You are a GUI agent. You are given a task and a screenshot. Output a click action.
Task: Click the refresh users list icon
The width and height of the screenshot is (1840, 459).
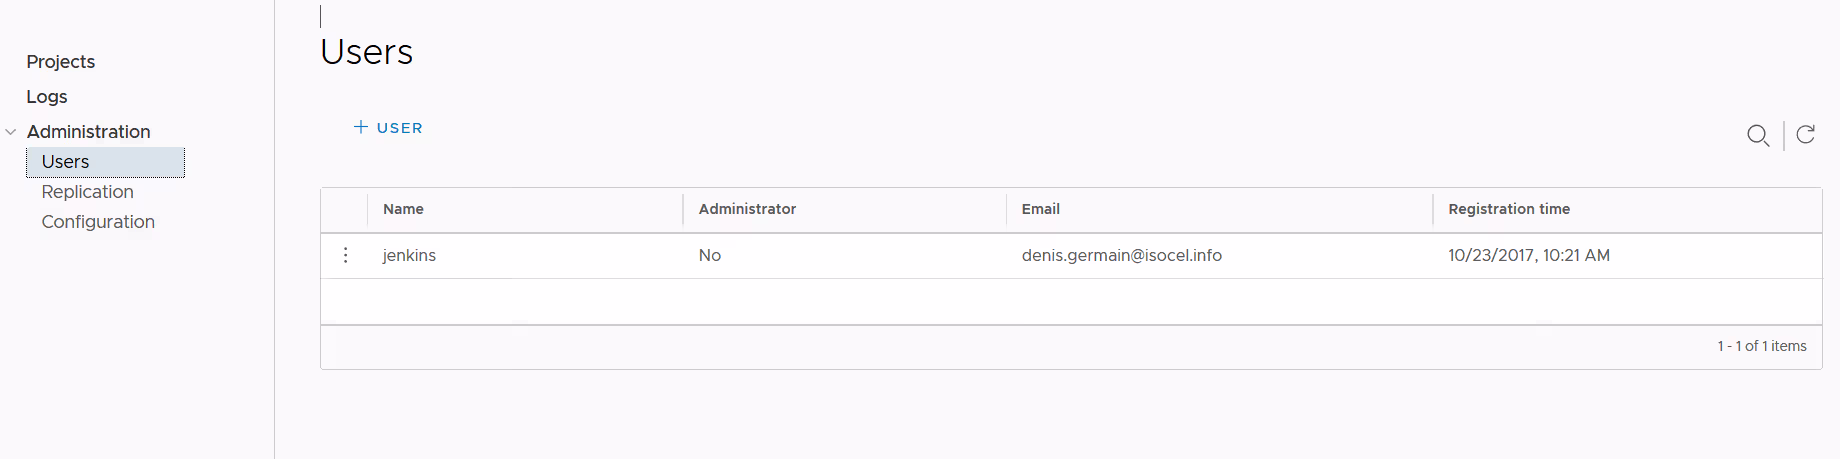pos(1805,135)
